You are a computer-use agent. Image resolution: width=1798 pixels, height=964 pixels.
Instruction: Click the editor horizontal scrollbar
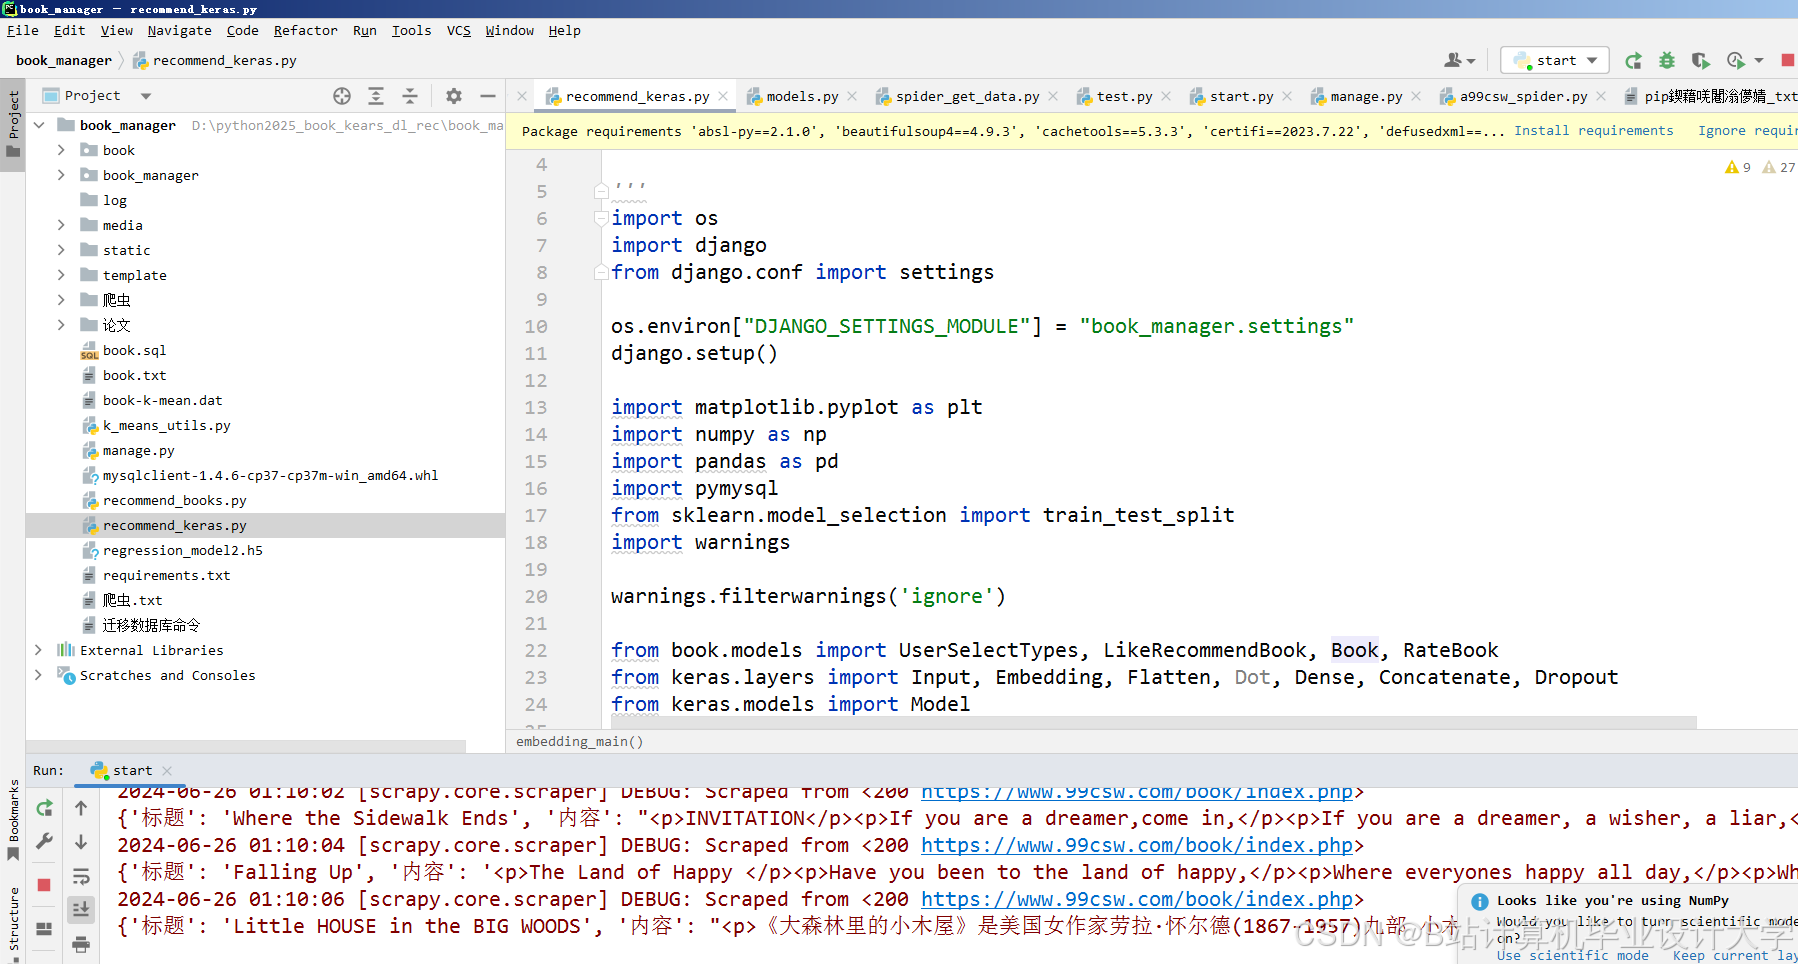click(x=1154, y=722)
